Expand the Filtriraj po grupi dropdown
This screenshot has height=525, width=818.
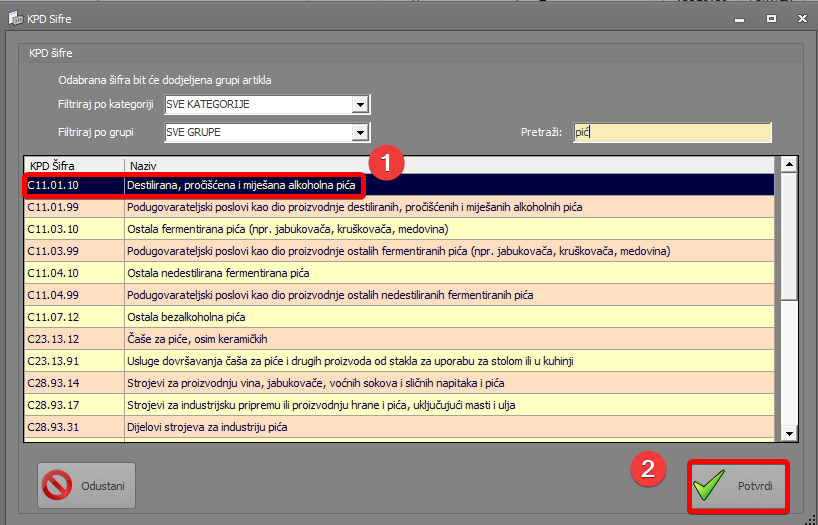pyautogui.click(x=360, y=133)
